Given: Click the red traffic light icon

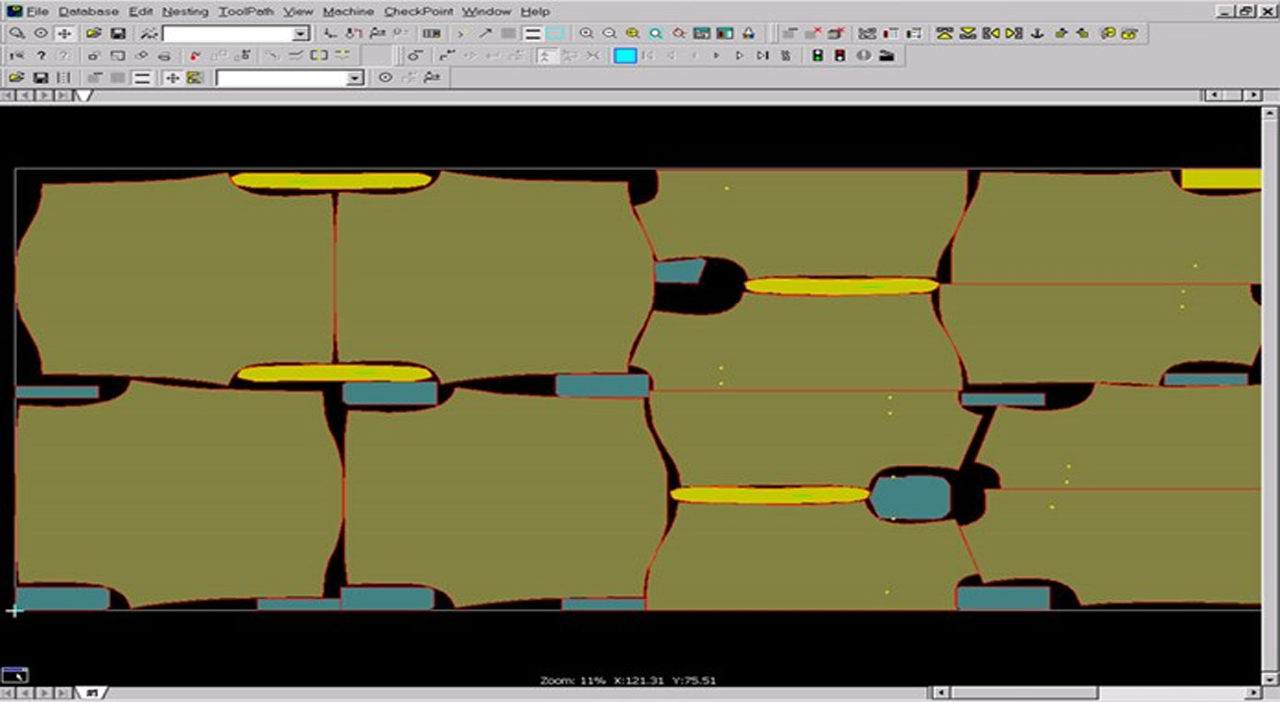Looking at the screenshot, I should [x=840, y=56].
